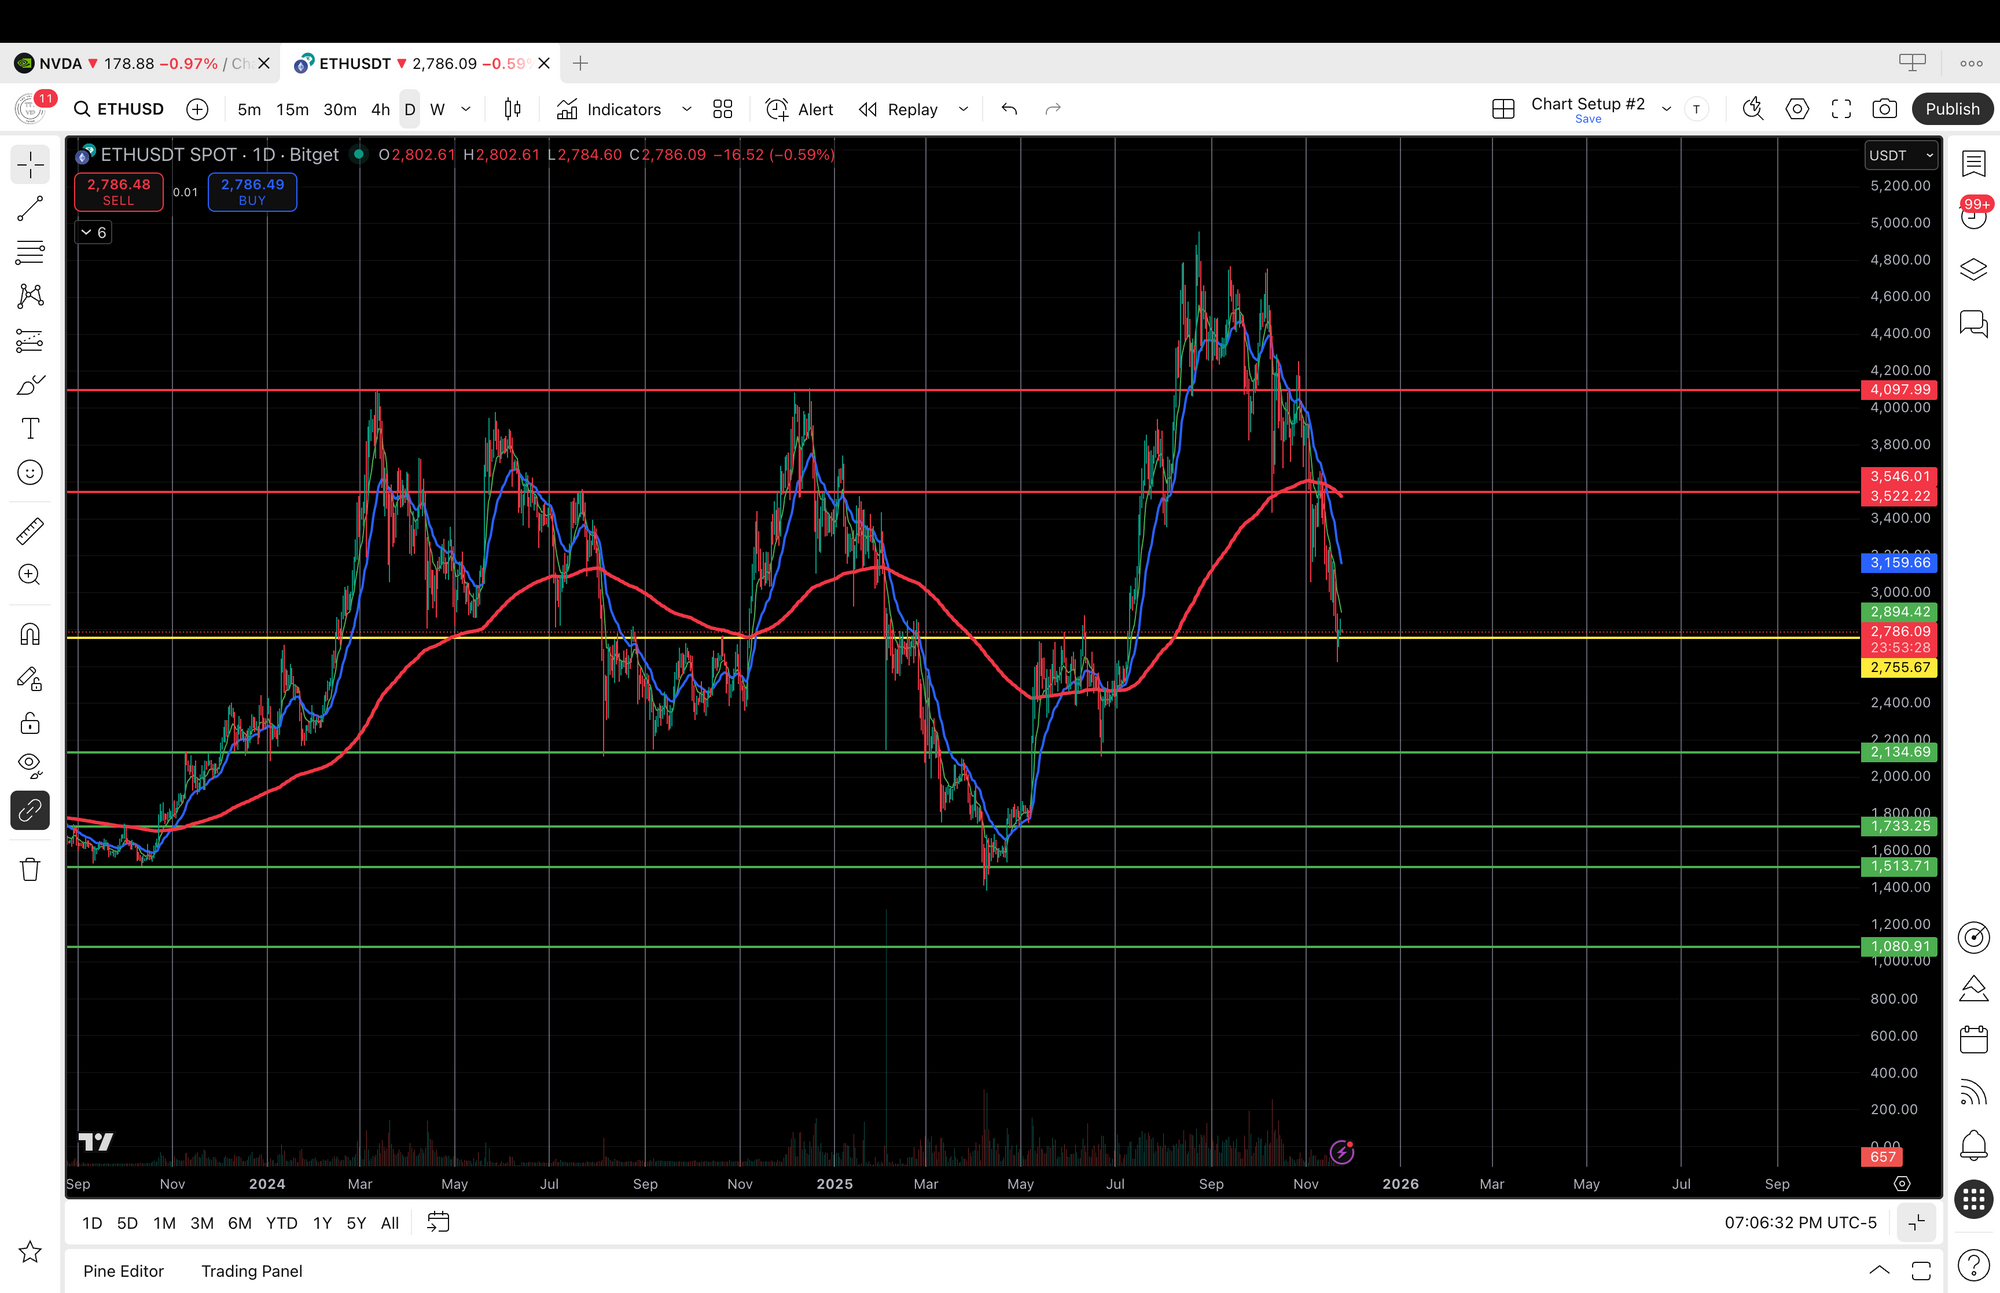
Task: Click the Publish button
Action: coord(1952,109)
